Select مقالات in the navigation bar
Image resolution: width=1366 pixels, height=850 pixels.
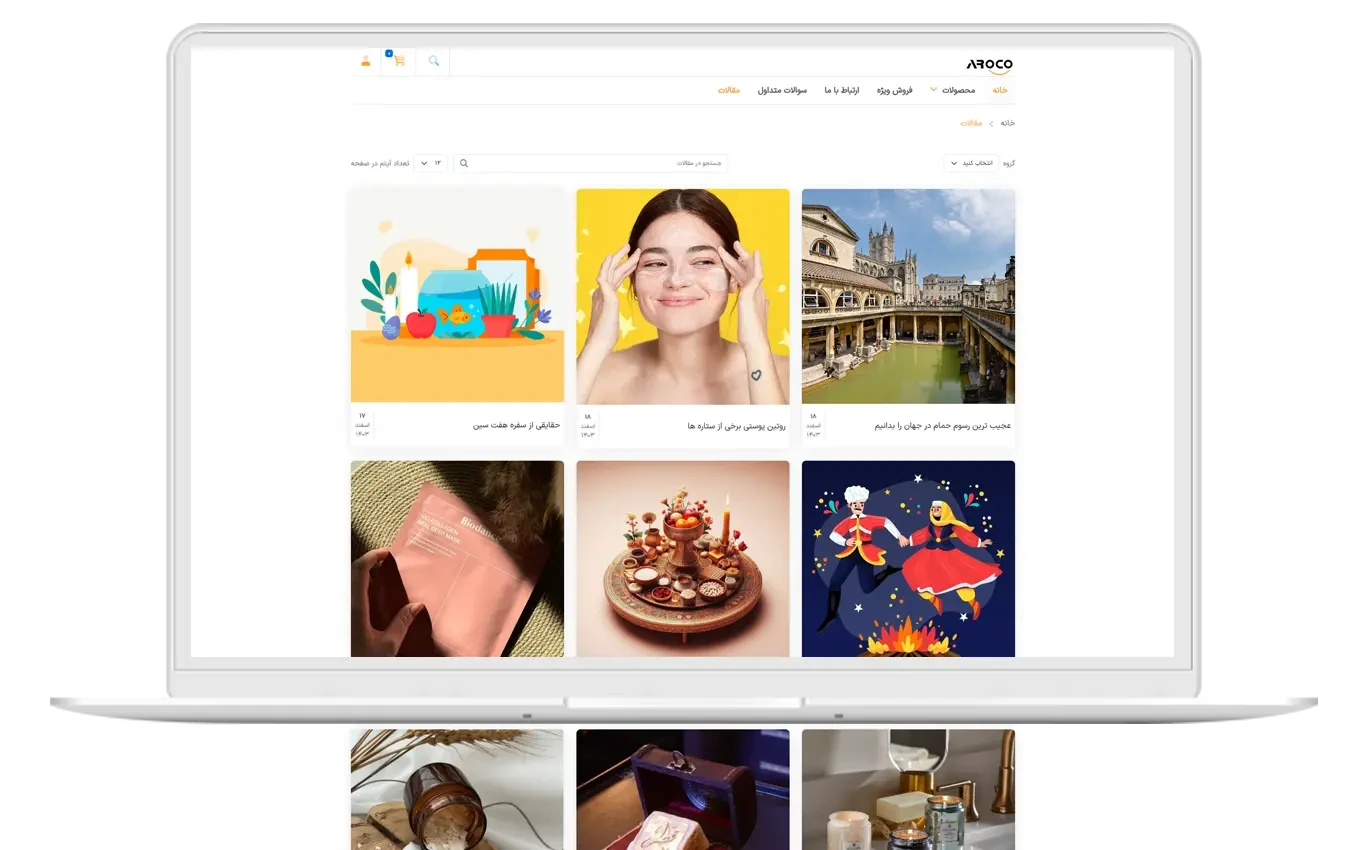click(x=729, y=90)
